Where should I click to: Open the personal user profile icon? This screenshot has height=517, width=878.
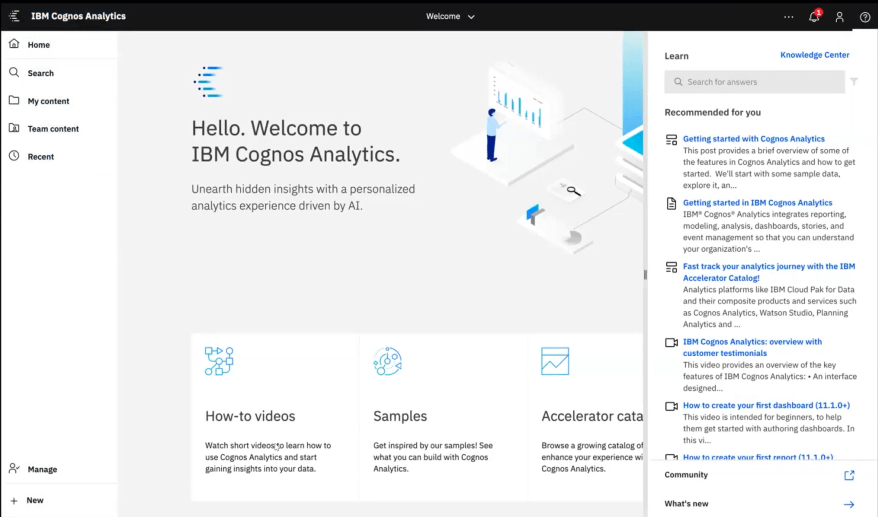click(x=840, y=17)
